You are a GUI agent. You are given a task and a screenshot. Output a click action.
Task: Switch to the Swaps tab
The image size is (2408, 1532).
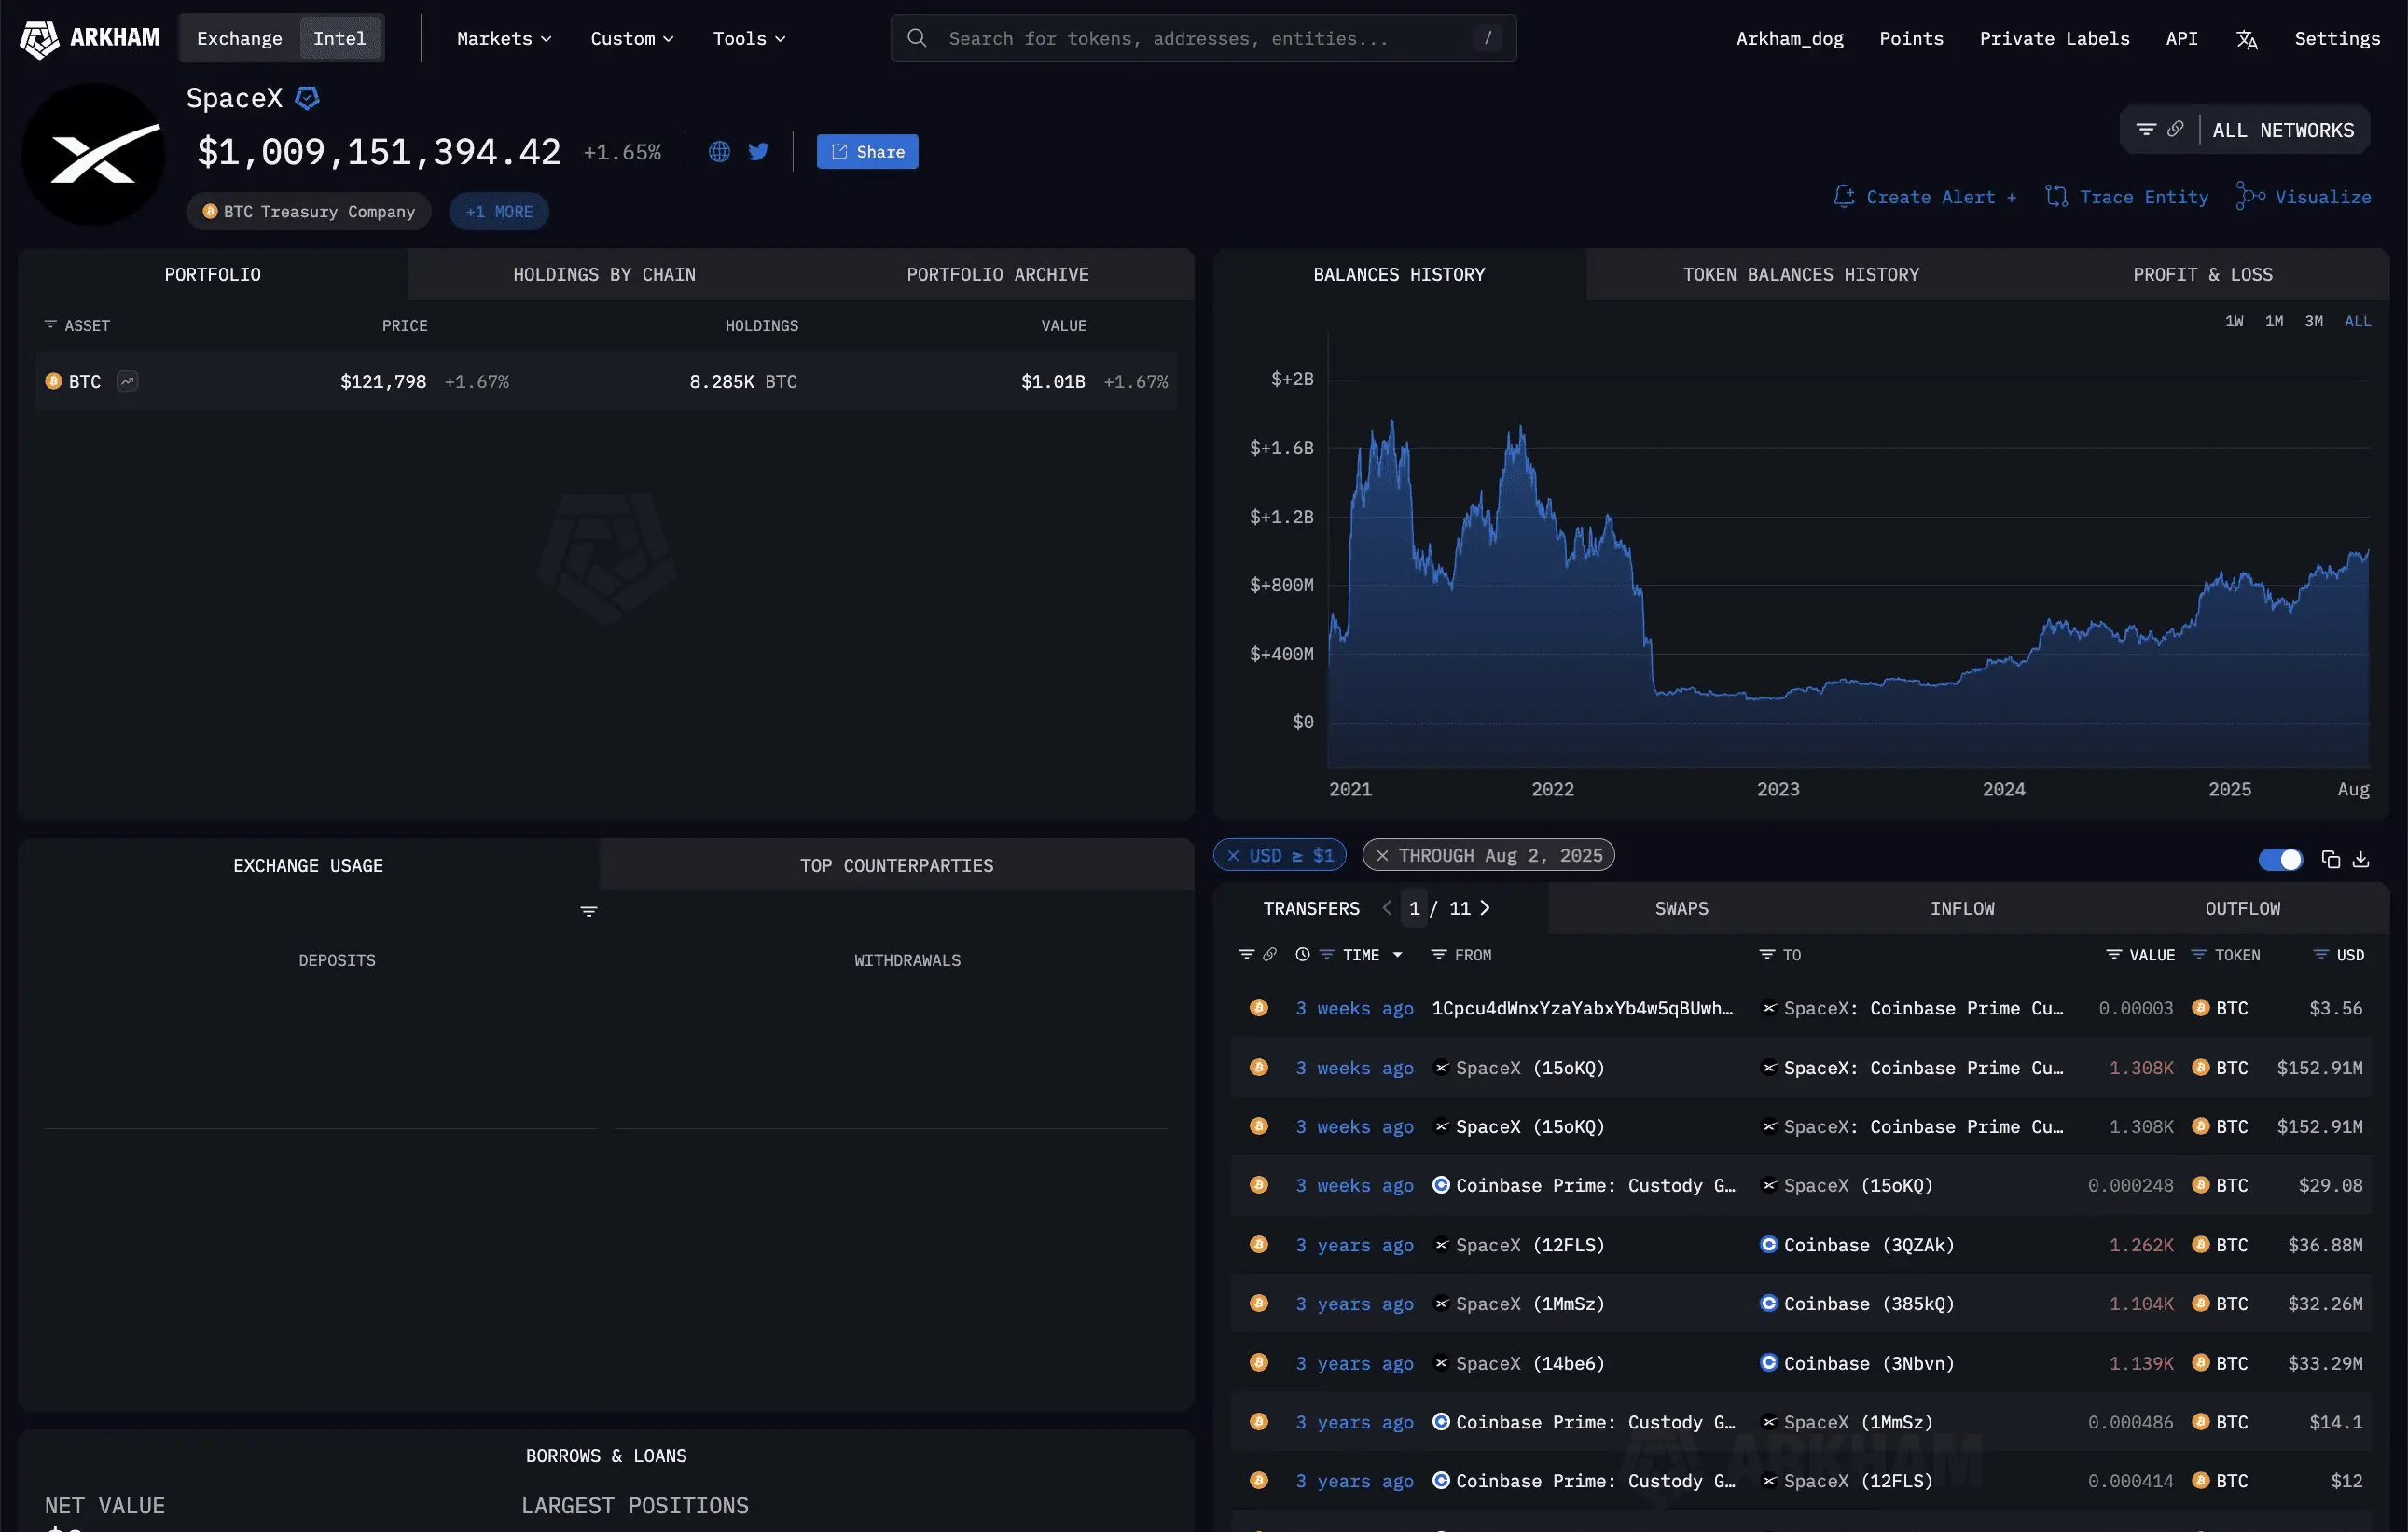1681,908
